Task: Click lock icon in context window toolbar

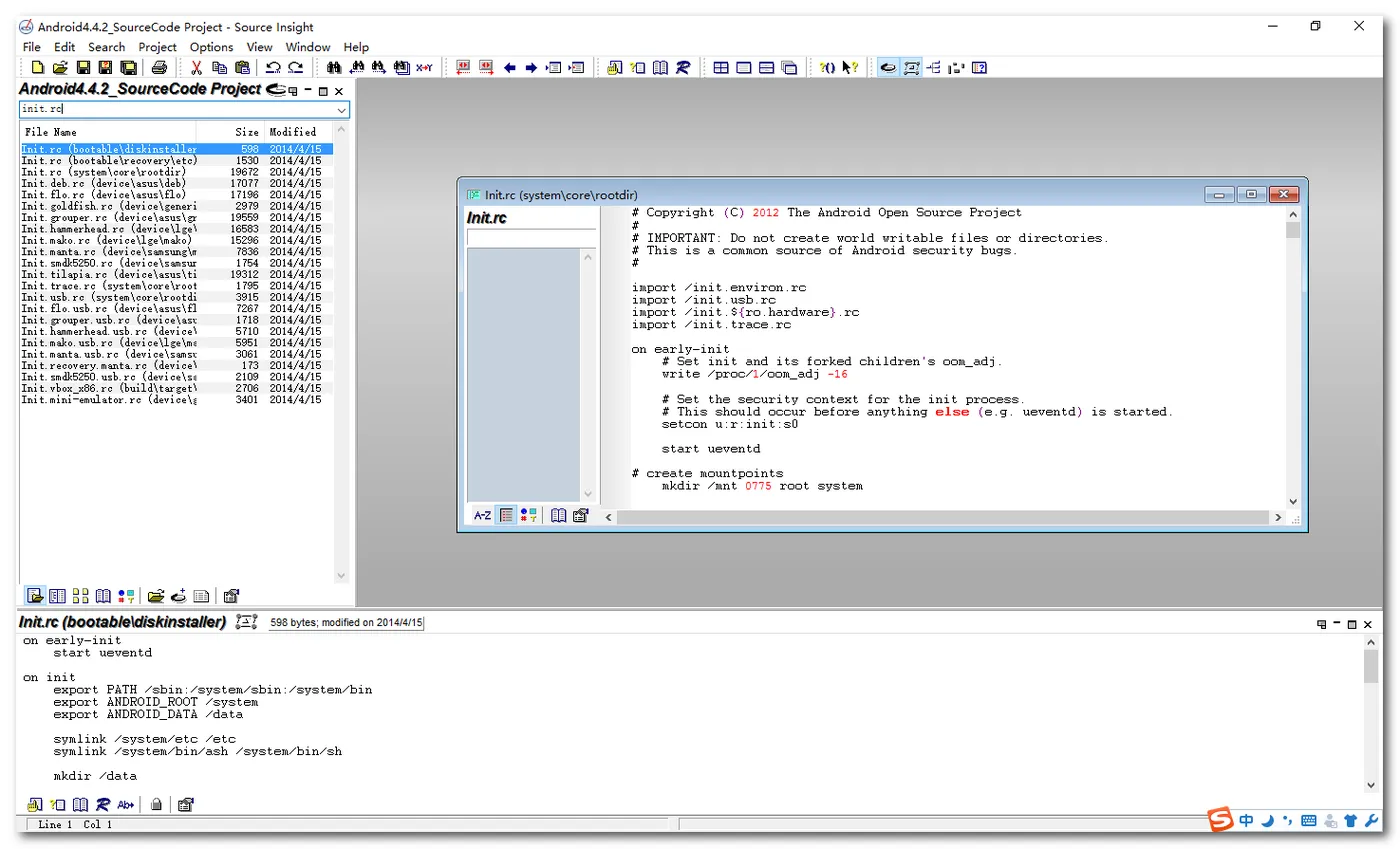Action: [x=156, y=804]
